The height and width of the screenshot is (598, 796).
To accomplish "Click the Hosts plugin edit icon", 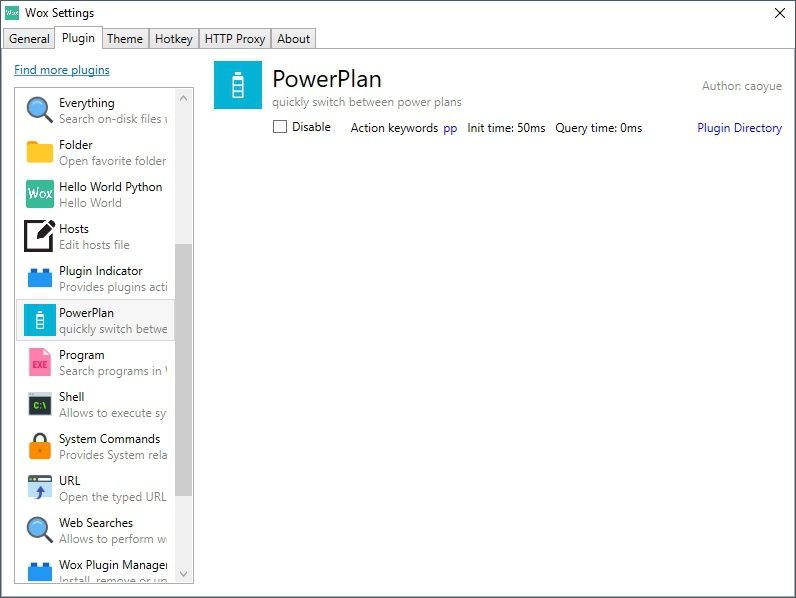I will 40,236.
